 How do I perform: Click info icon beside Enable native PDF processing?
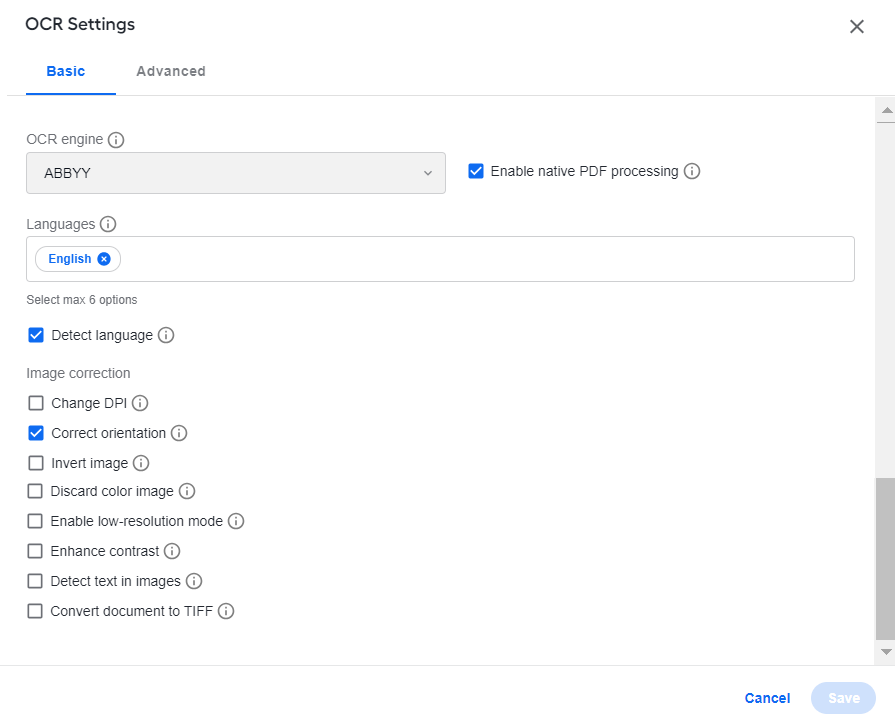[692, 171]
